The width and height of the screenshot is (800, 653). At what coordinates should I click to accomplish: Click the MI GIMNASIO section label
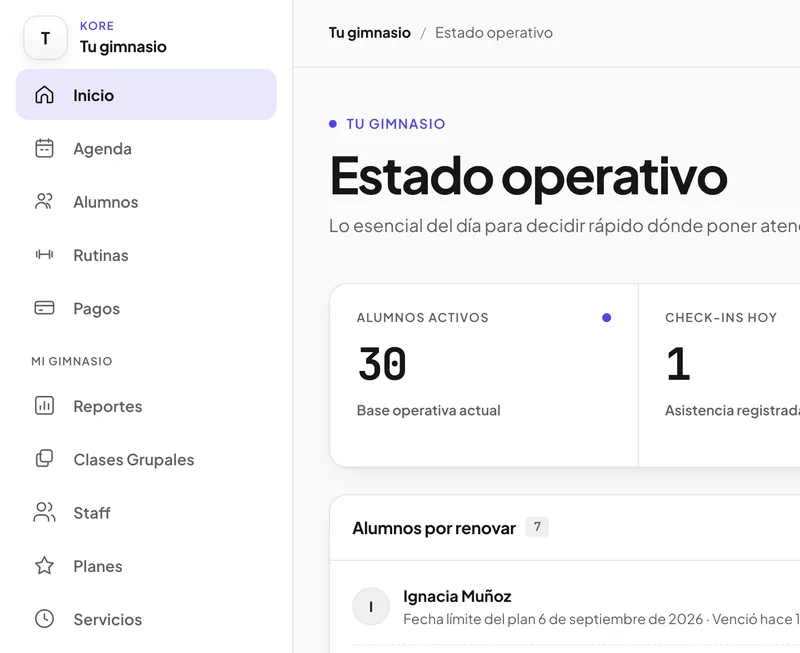pos(71,361)
